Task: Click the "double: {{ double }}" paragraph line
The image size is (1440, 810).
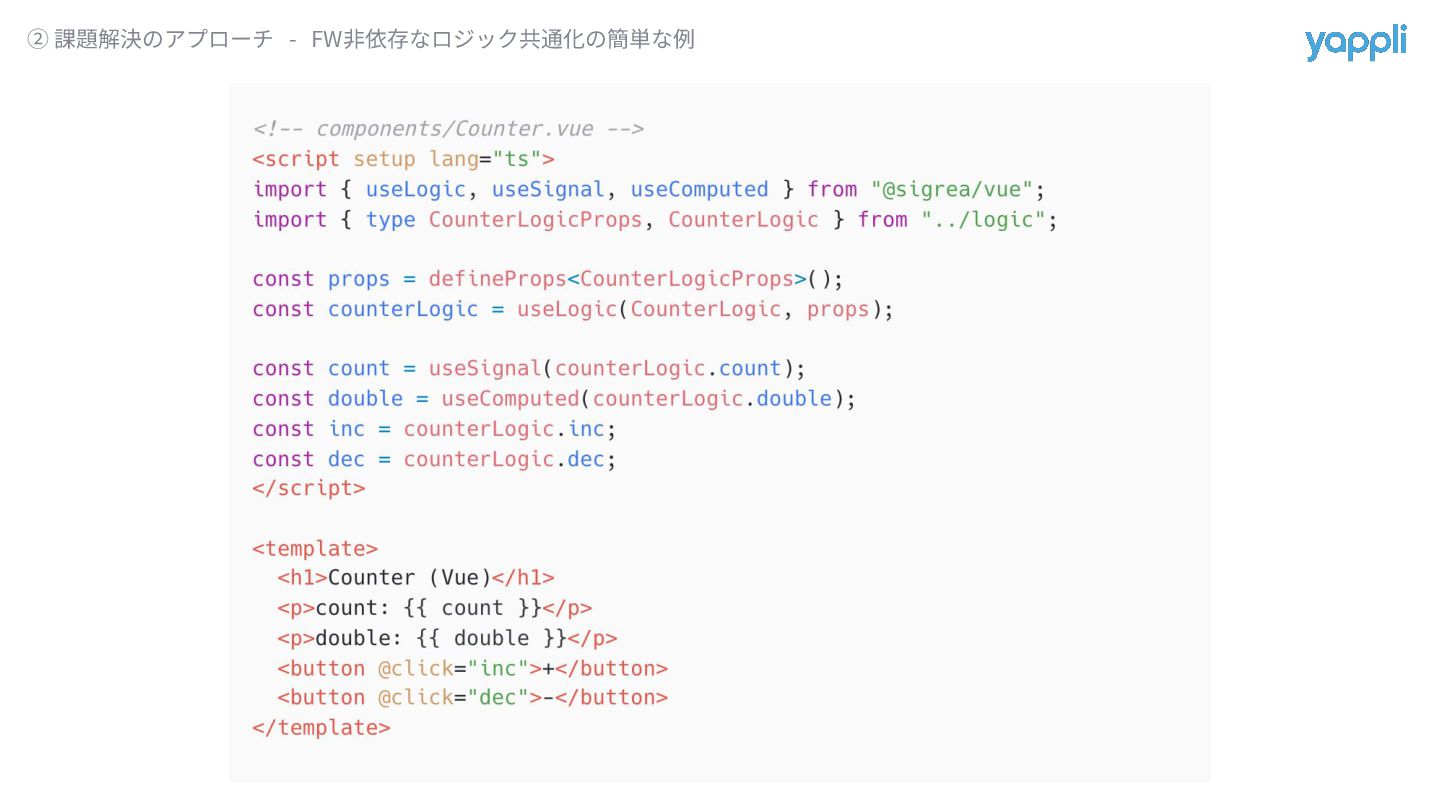Action: (x=447, y=638)
